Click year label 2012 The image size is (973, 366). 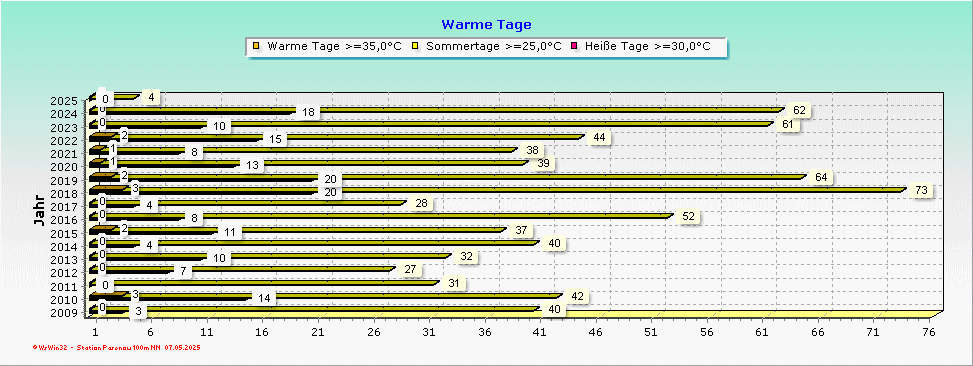(65, 273)
